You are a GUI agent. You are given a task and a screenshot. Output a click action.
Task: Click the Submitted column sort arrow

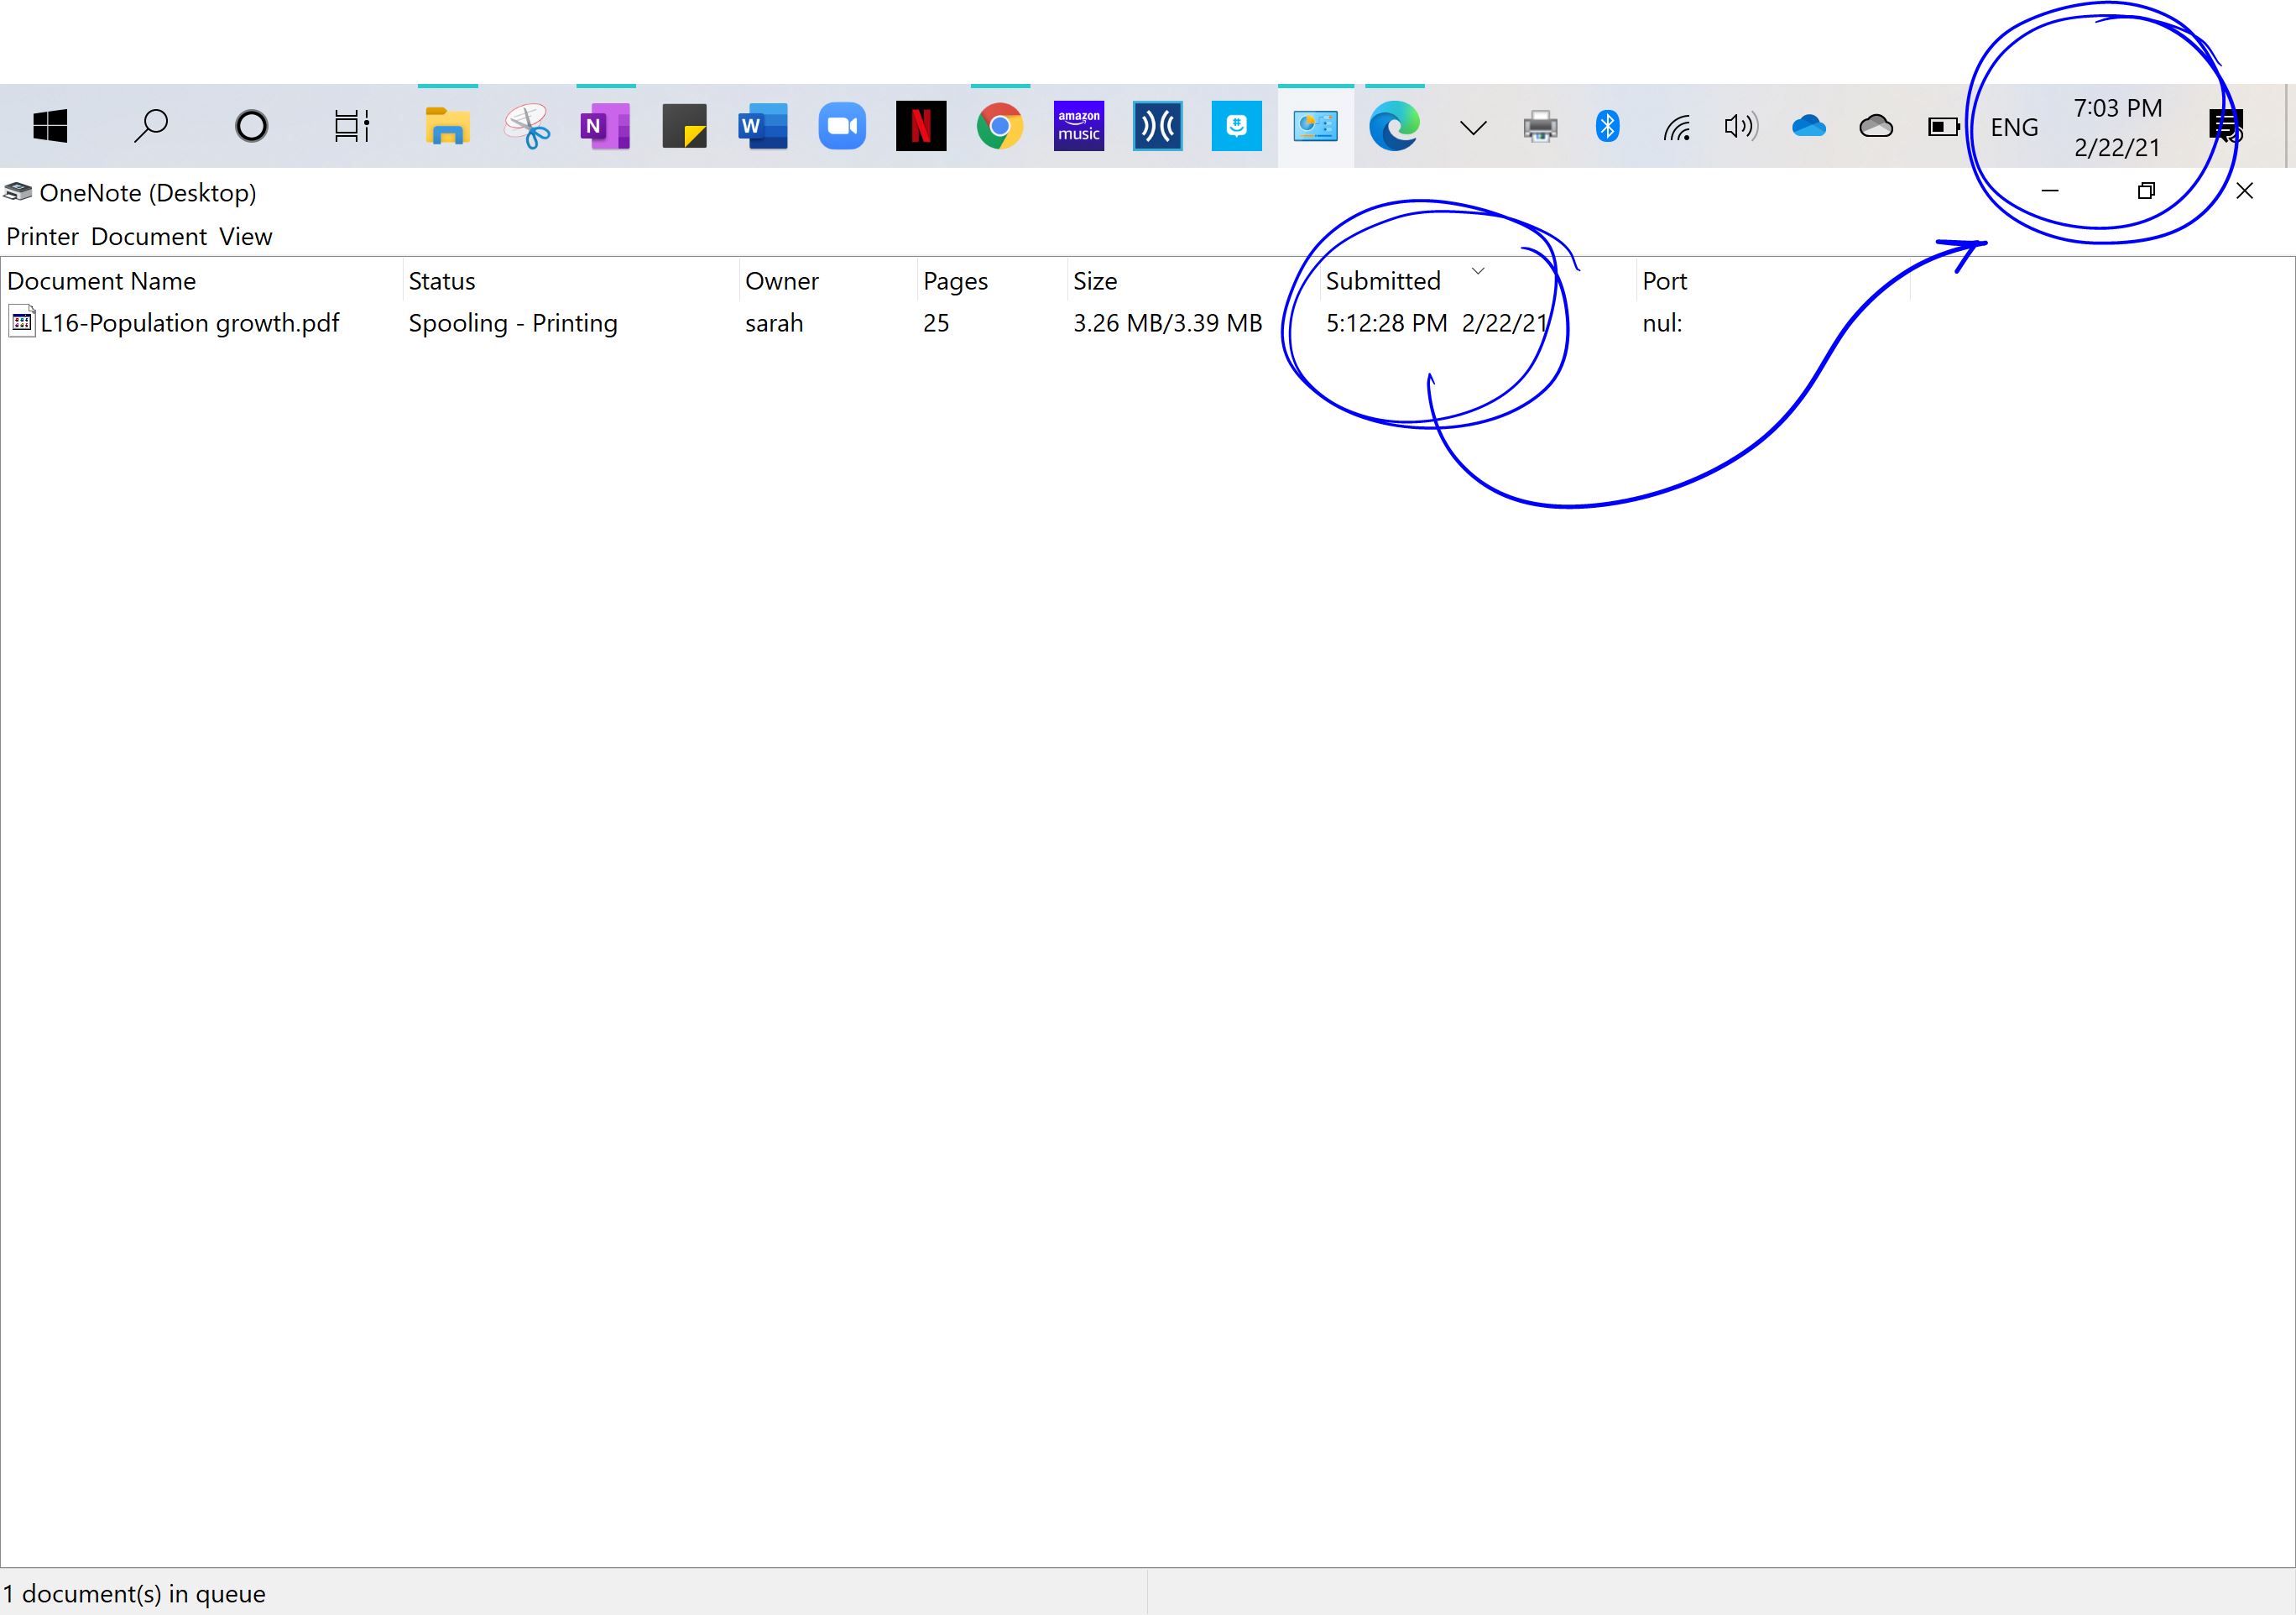(x=1478, y=271)
